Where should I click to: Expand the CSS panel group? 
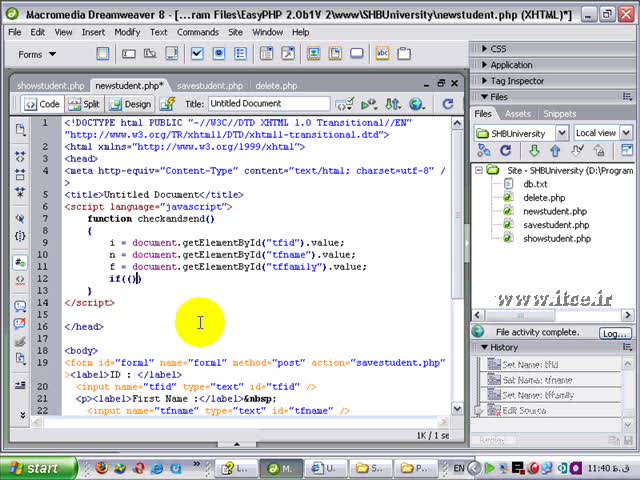[498, 48]
